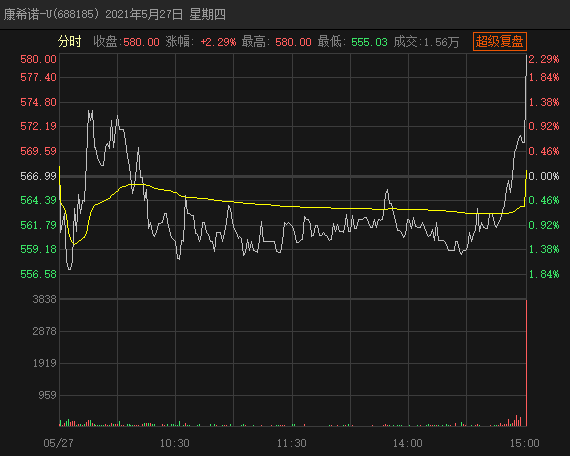Click the 15:00 time axis label
The height and width of the screenshot is (456, 570).
click(x=525, y=443)
